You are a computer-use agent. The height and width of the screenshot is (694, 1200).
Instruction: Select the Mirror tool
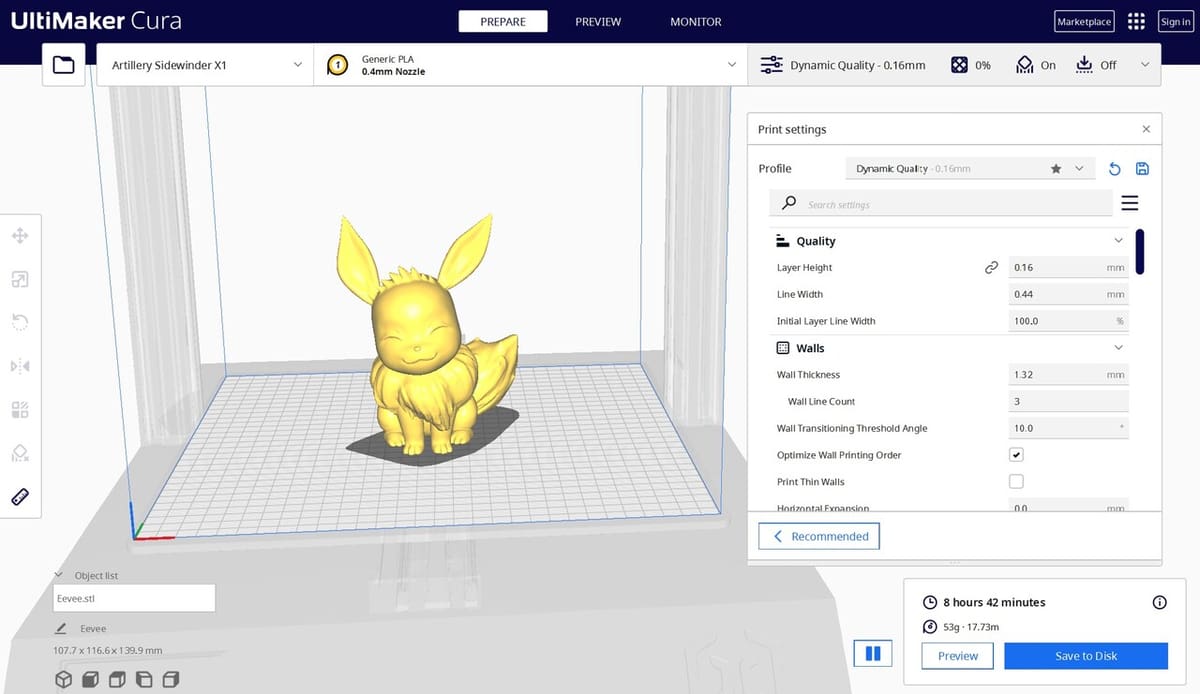pyautogui.click(x=20, y=366)
